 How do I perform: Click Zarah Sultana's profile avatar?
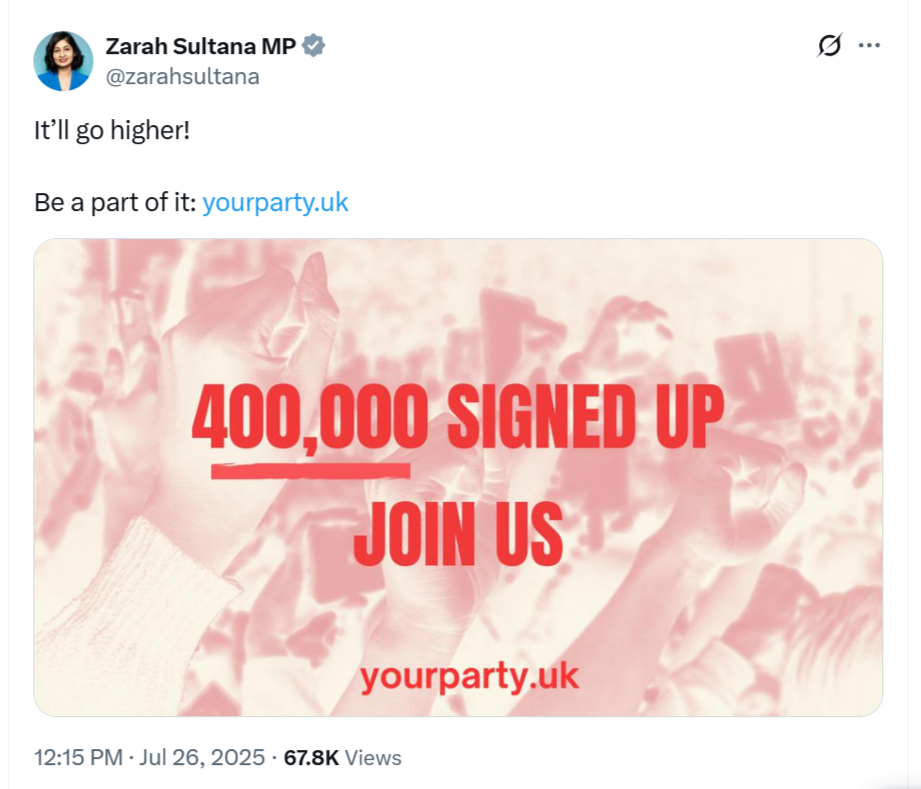coord(63,60)
